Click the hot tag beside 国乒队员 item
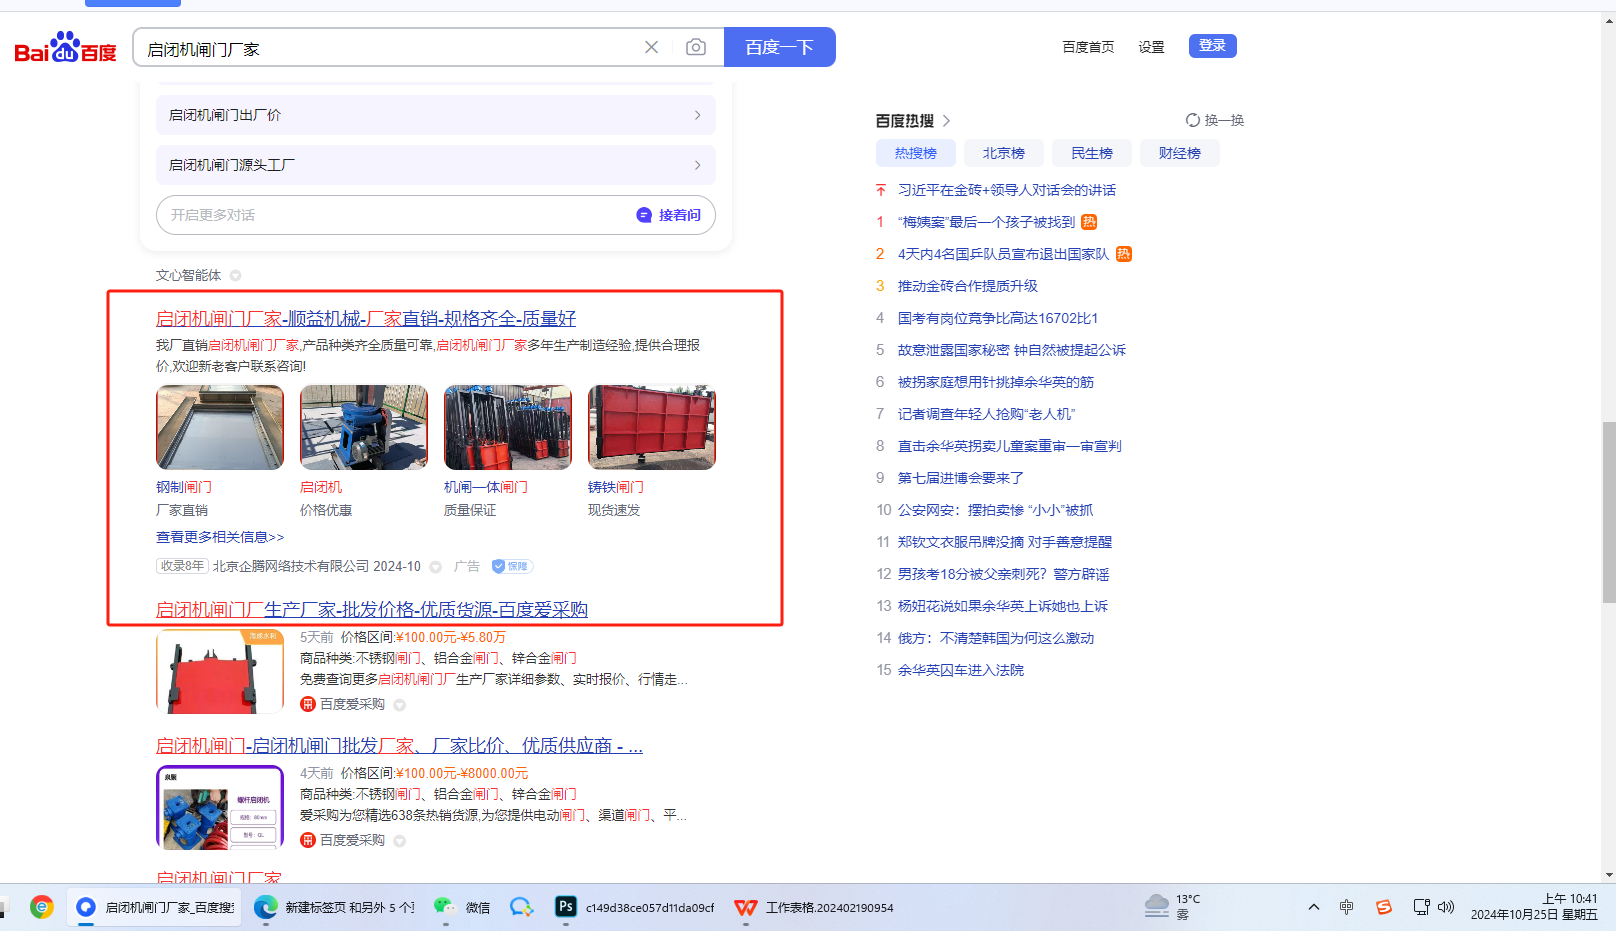 click(1124, 254)
